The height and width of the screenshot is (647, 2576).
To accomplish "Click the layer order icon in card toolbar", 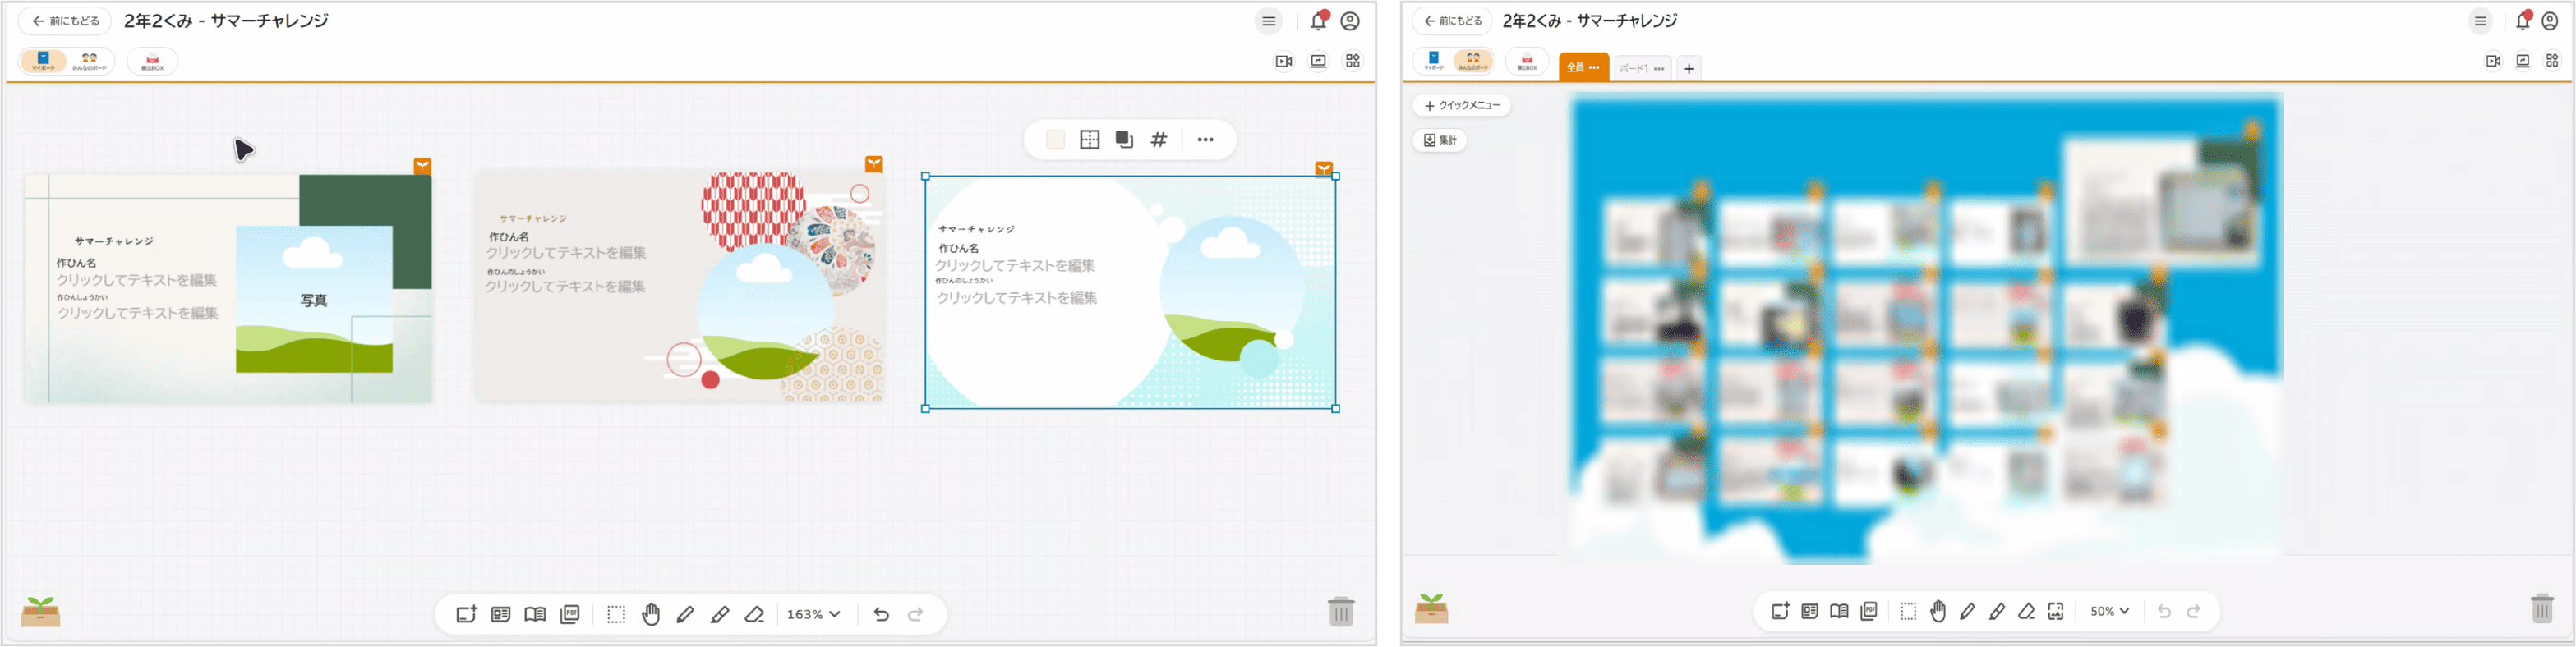I will 1124,140.
